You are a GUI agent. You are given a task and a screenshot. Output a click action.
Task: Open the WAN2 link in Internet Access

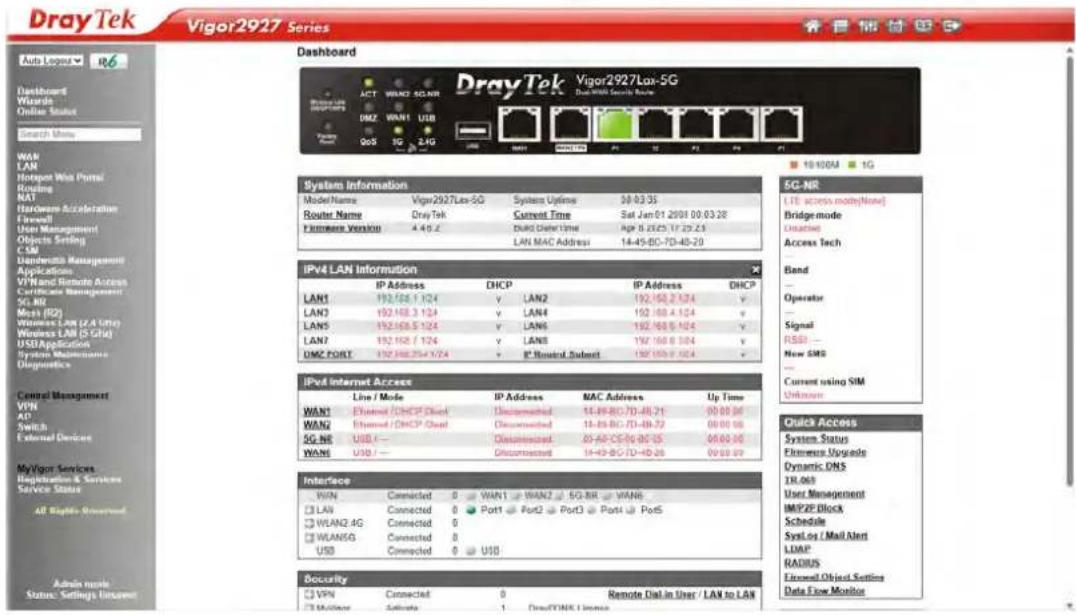click(x=317, y=425)
